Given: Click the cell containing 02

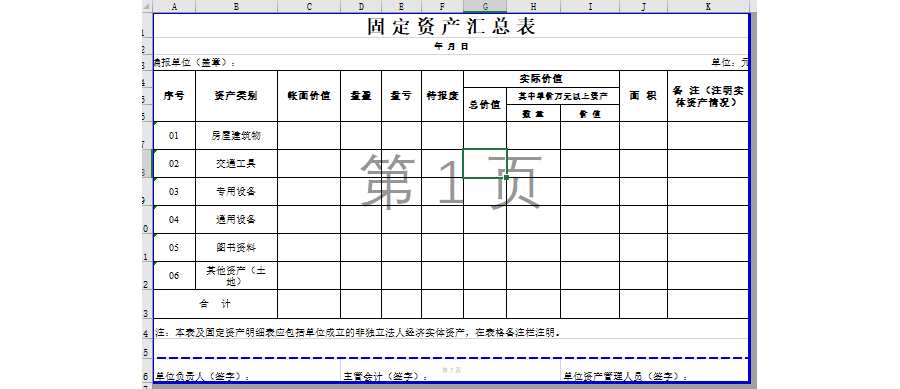Looking at the screenshot, I should pyautogui.click(x=174, y=164).
